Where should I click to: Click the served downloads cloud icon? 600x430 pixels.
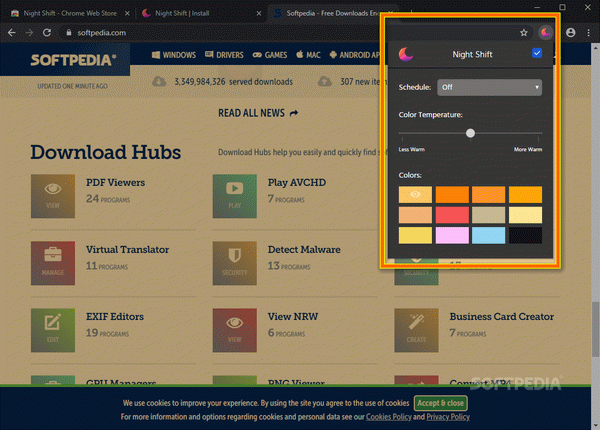click(x=159, y=81)
